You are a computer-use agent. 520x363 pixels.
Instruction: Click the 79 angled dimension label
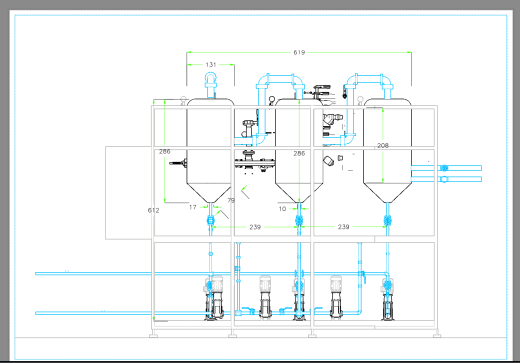tap(231, 200)
